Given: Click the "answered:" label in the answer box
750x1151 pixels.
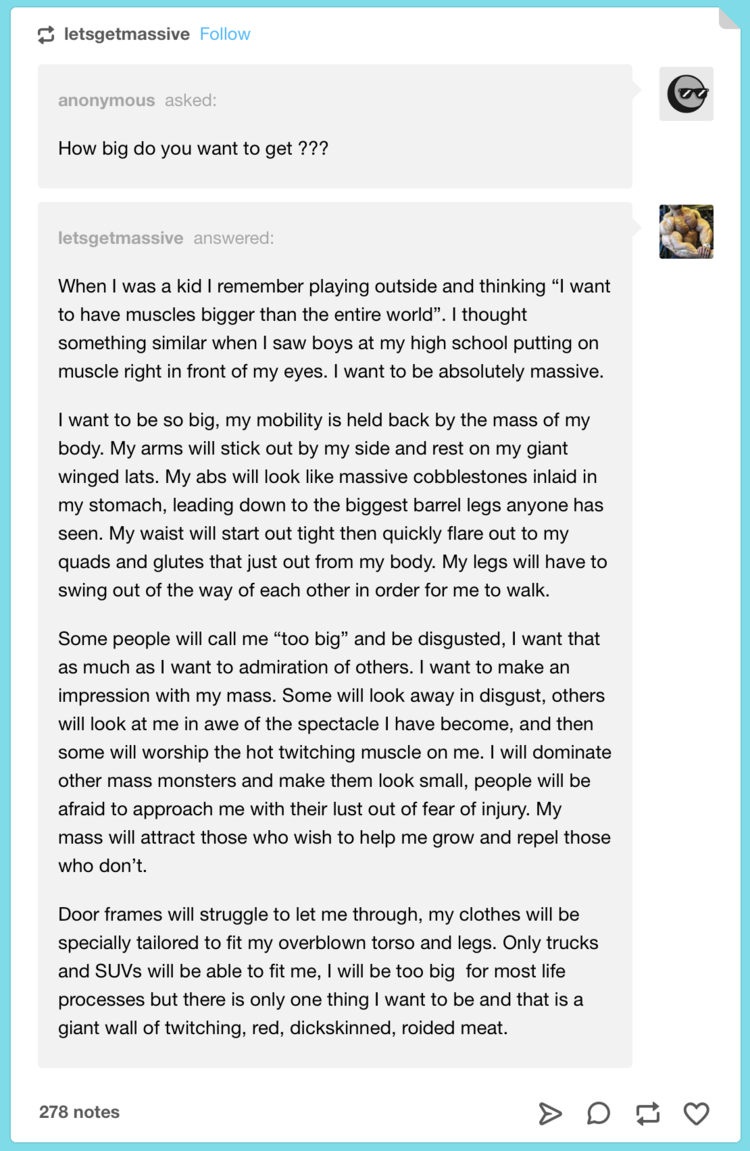Looking at the screenshot, I should (x=233, y=238).
